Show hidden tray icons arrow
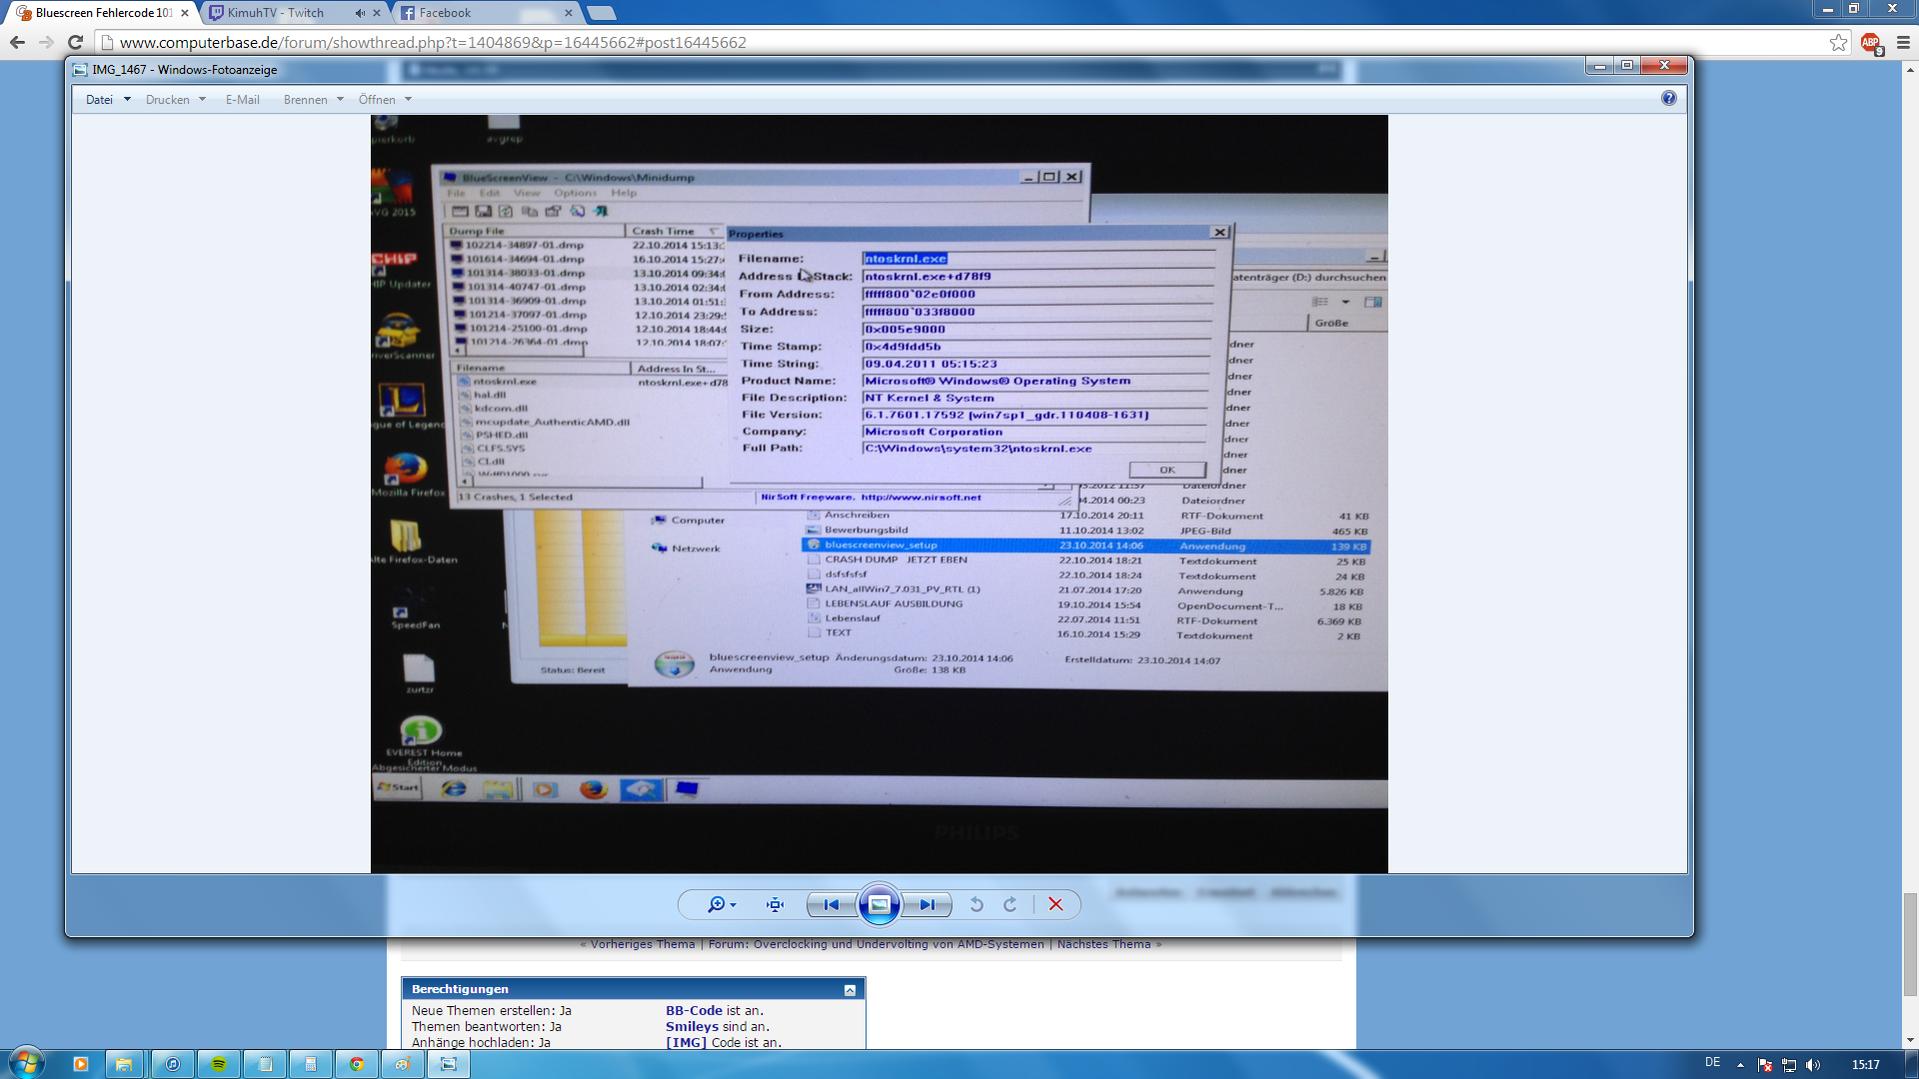The height and width of the screenshot is (1079, 1919). [x=1740, y=1065]
